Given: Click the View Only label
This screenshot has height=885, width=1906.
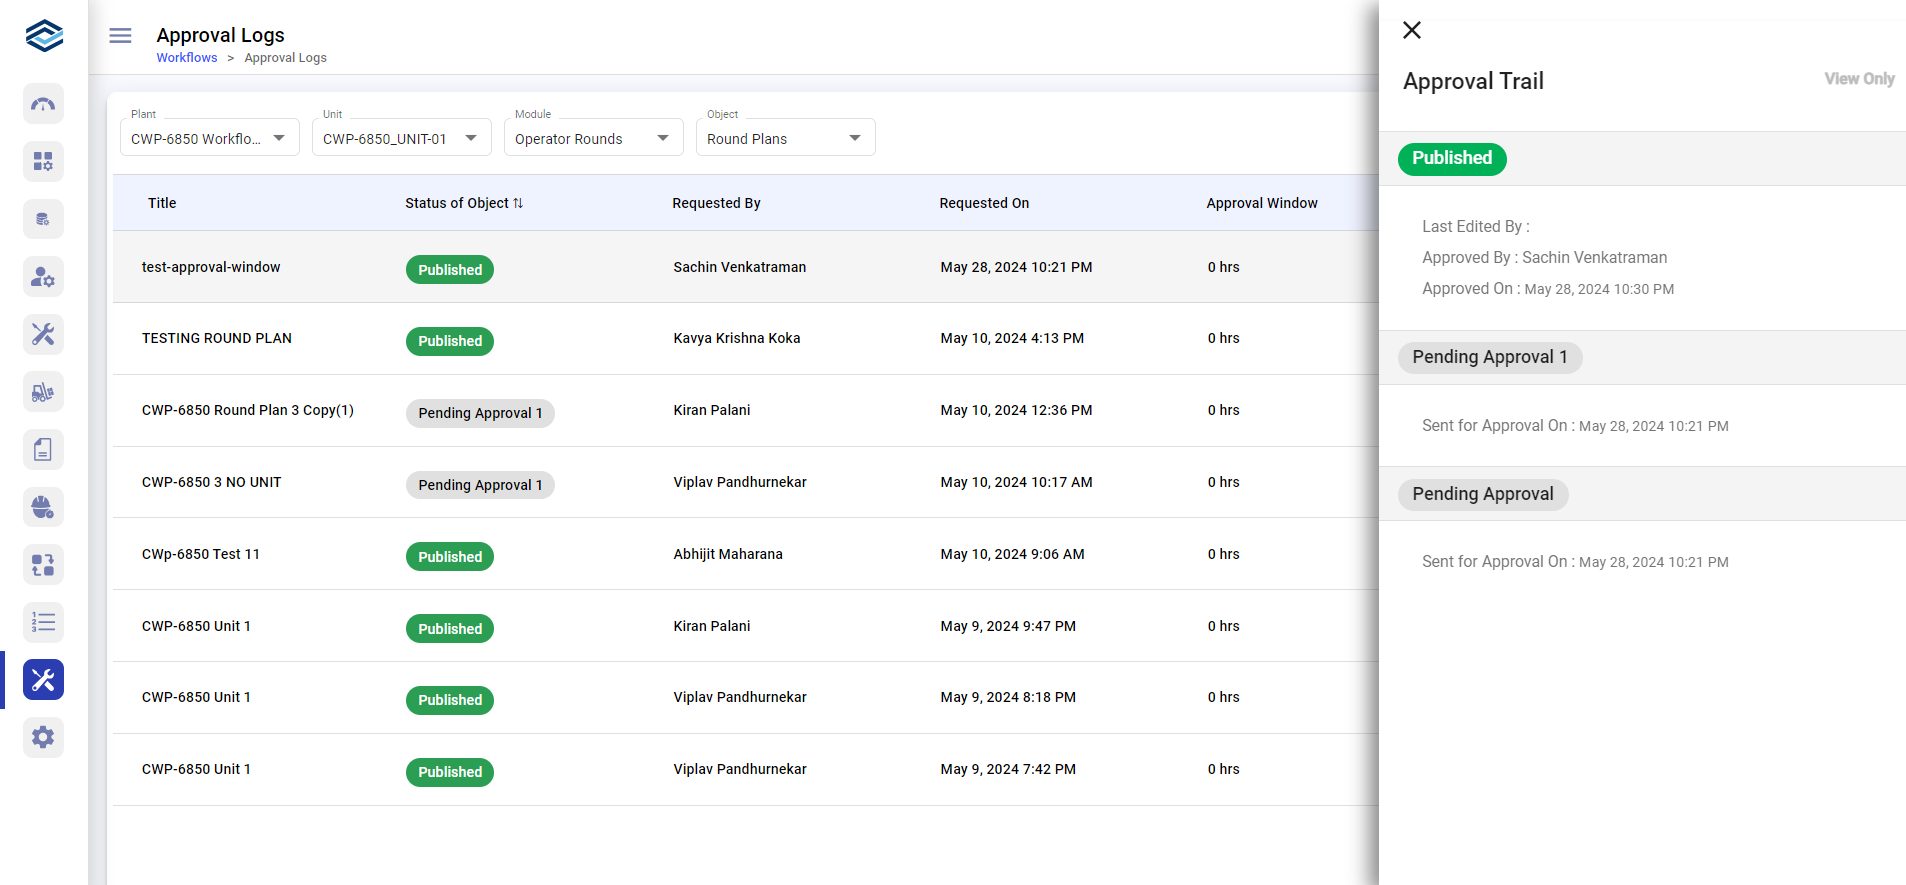Looking at the screenshot, I should [1859, 79].
